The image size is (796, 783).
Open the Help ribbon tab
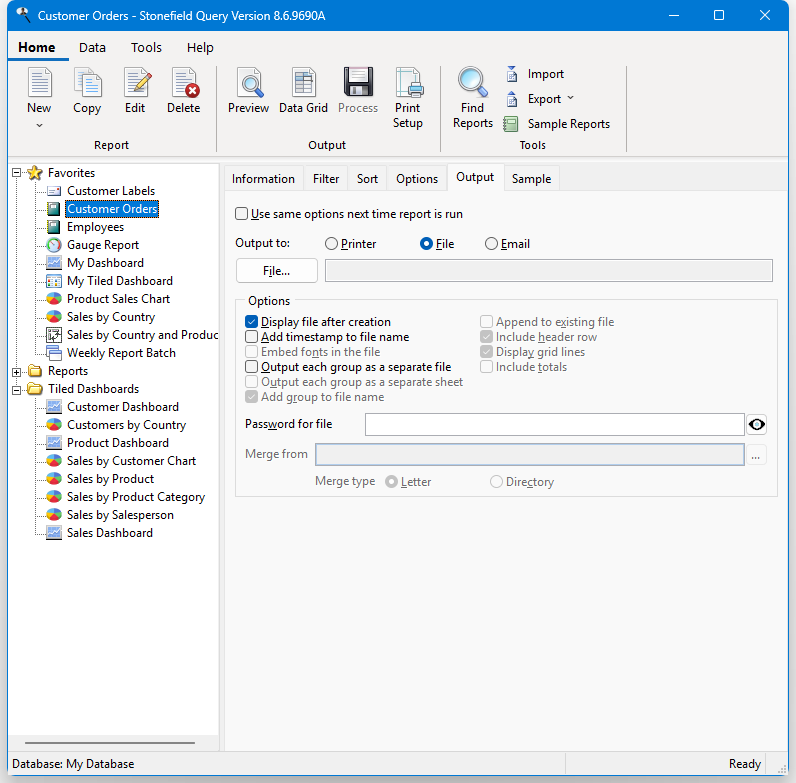200,48
